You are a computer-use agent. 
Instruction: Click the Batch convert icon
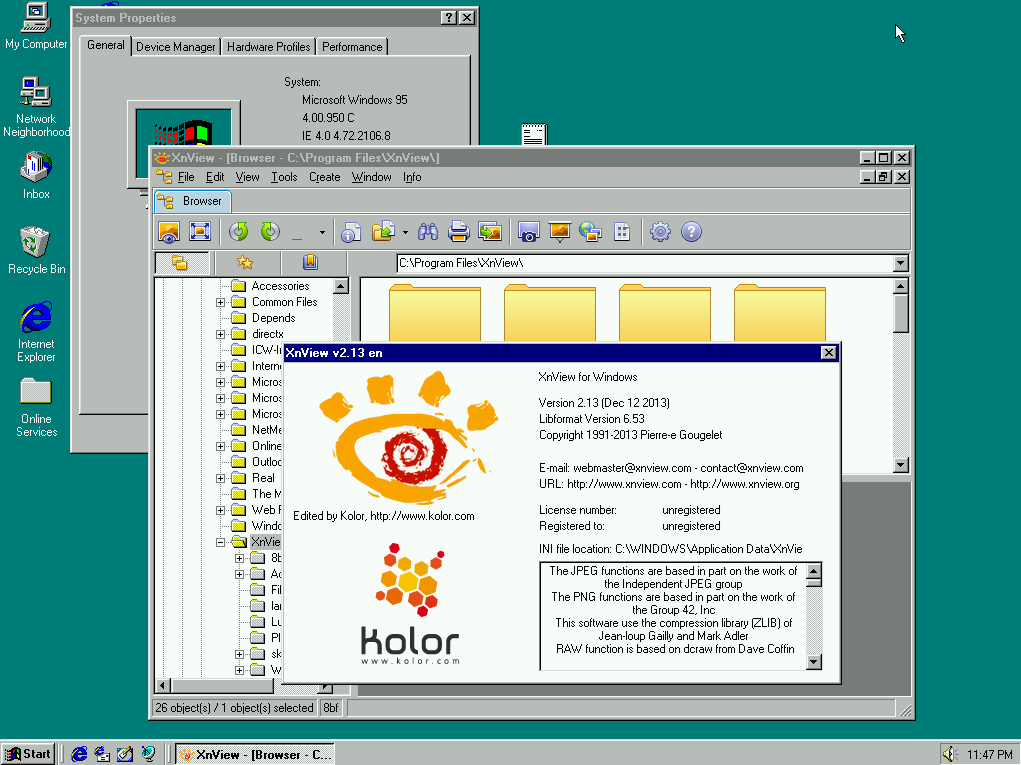490,232
